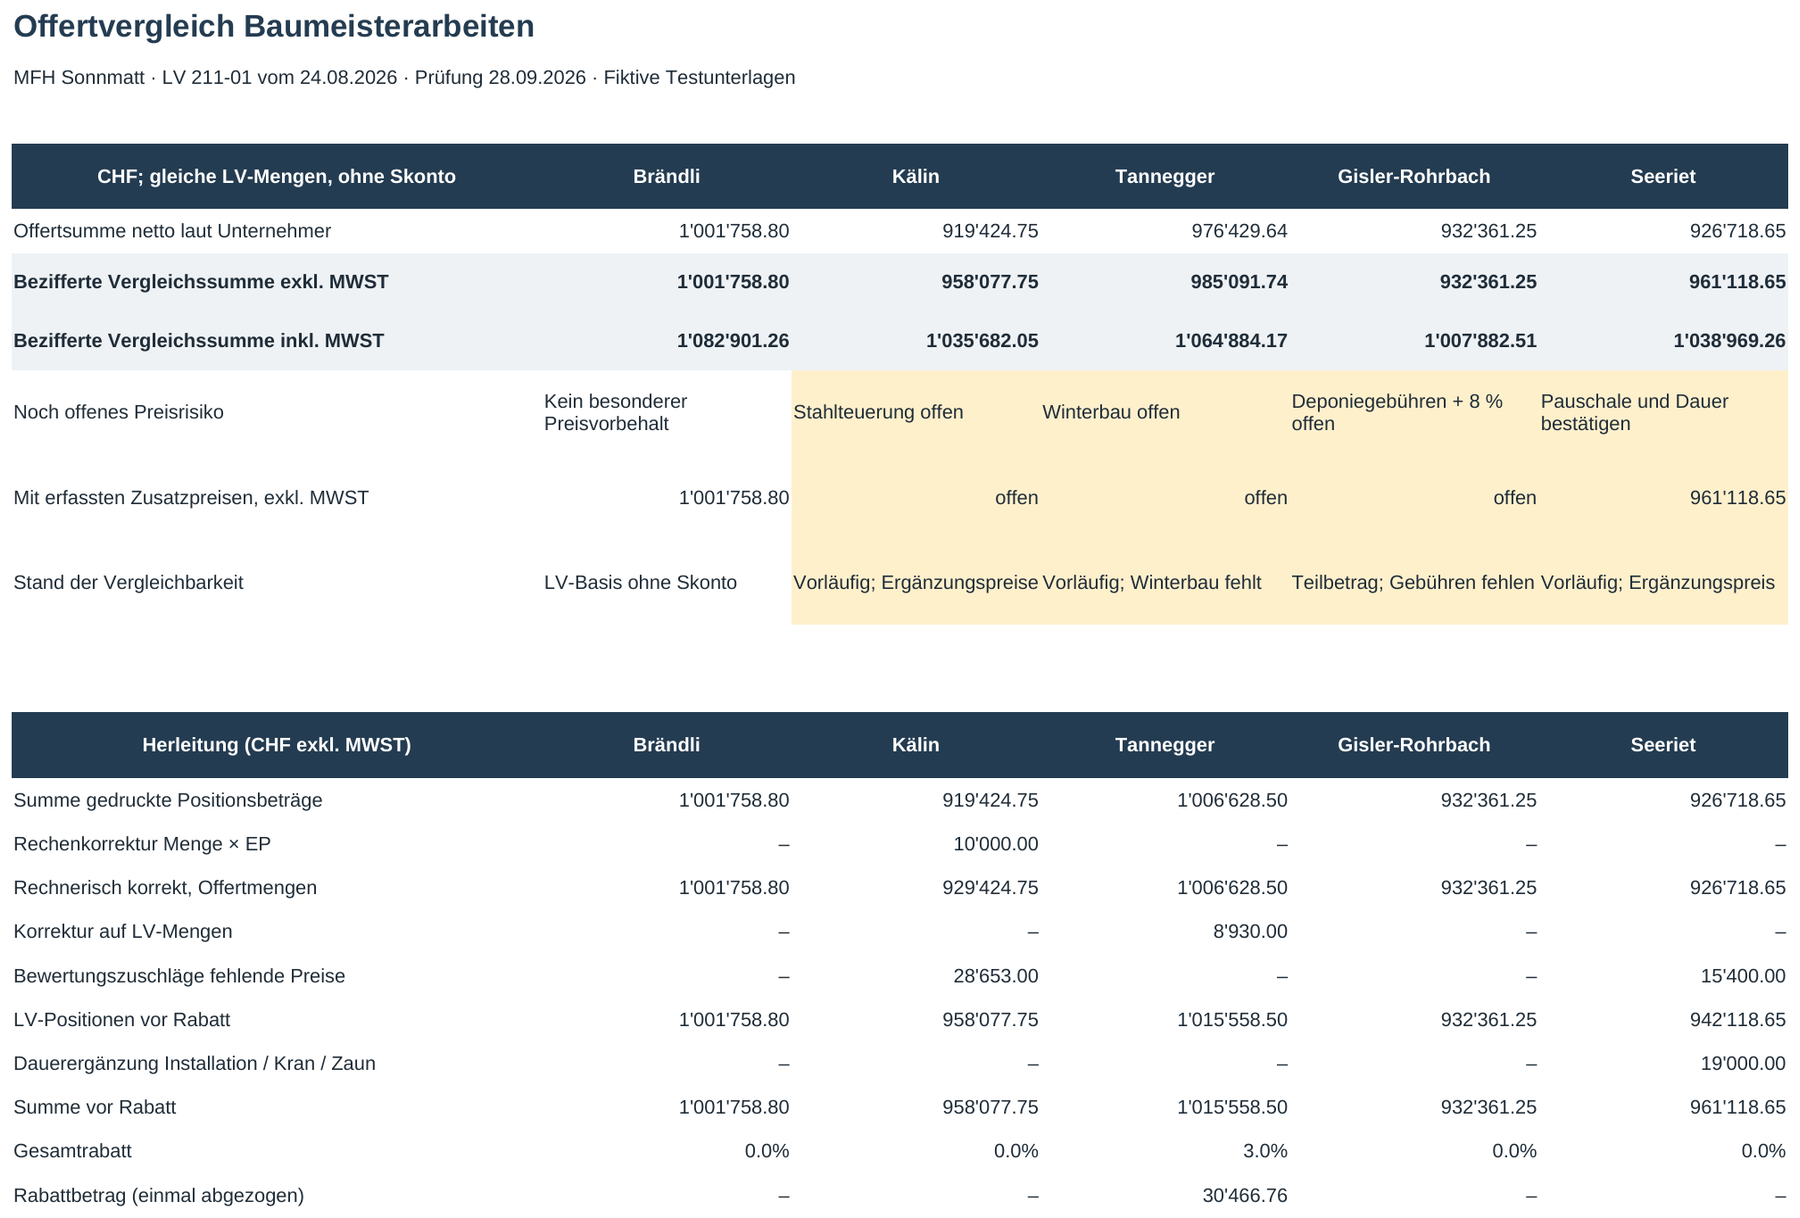Select row label 'Noch offenes Preisrisiko'
Screen dimensions: 1800x1218
118,412
